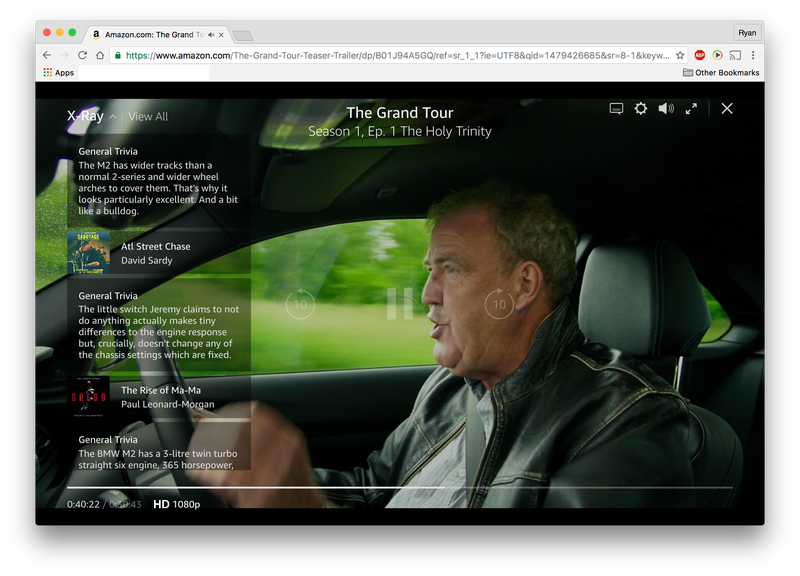Pause the video playback
Screen dimensions: 800x576
tap(399, 304)
